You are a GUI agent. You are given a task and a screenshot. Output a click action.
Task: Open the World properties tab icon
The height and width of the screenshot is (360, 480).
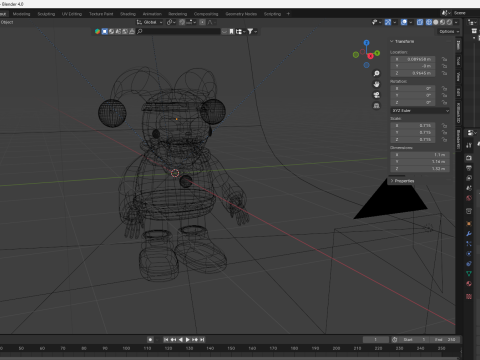pos(469,198)
